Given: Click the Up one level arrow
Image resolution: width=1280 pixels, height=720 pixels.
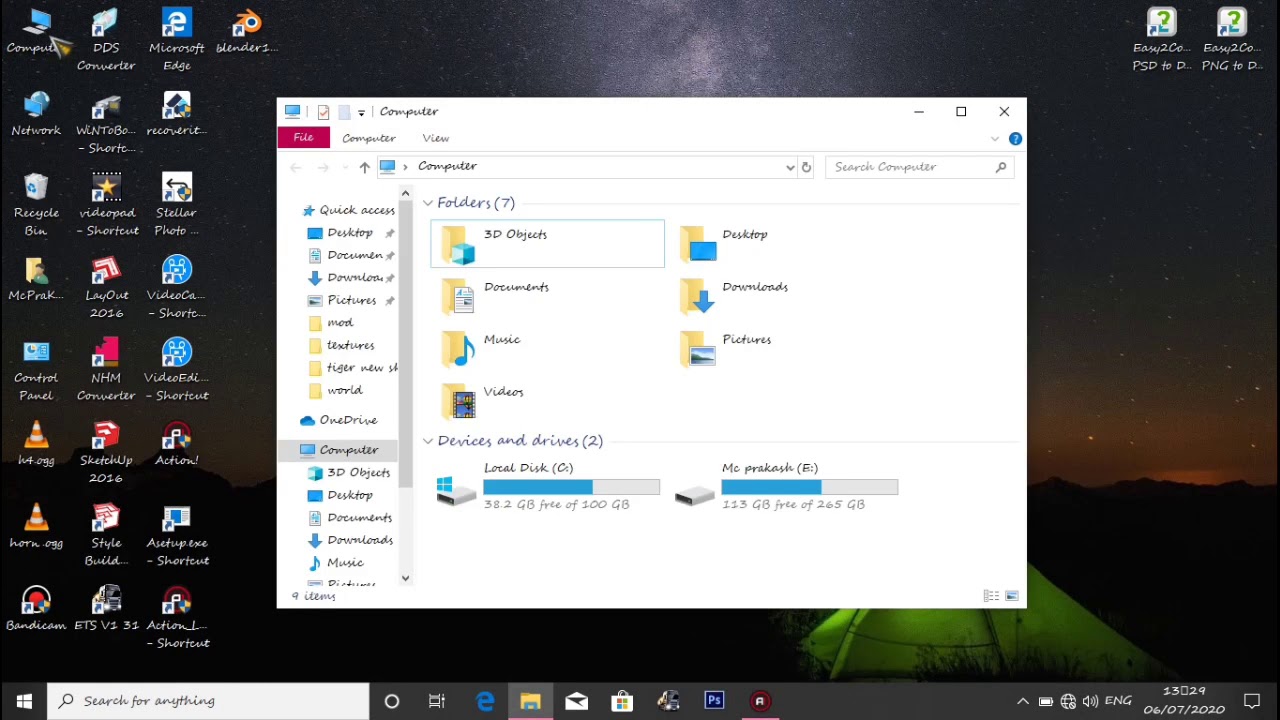Looking at the screenshot, I should click(364, 167).
